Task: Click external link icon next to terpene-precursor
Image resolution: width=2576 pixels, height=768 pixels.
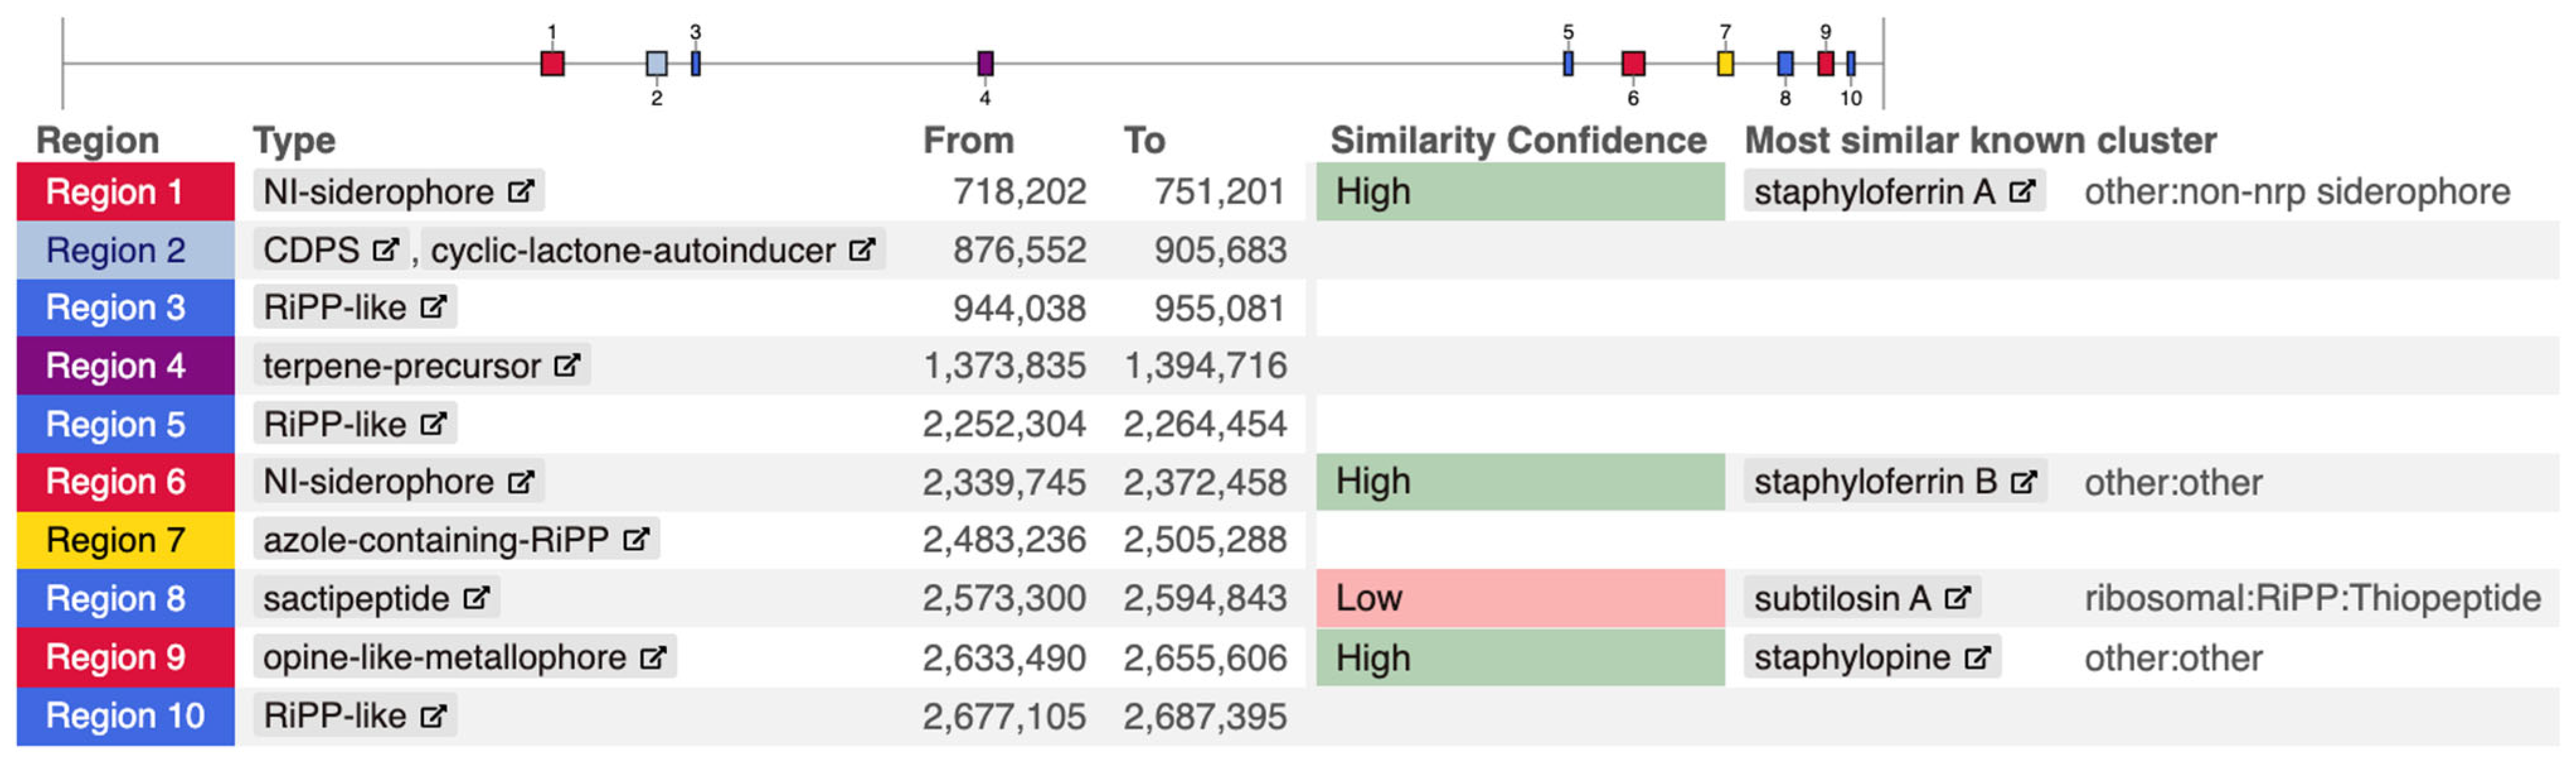Action: coord(567,366)
